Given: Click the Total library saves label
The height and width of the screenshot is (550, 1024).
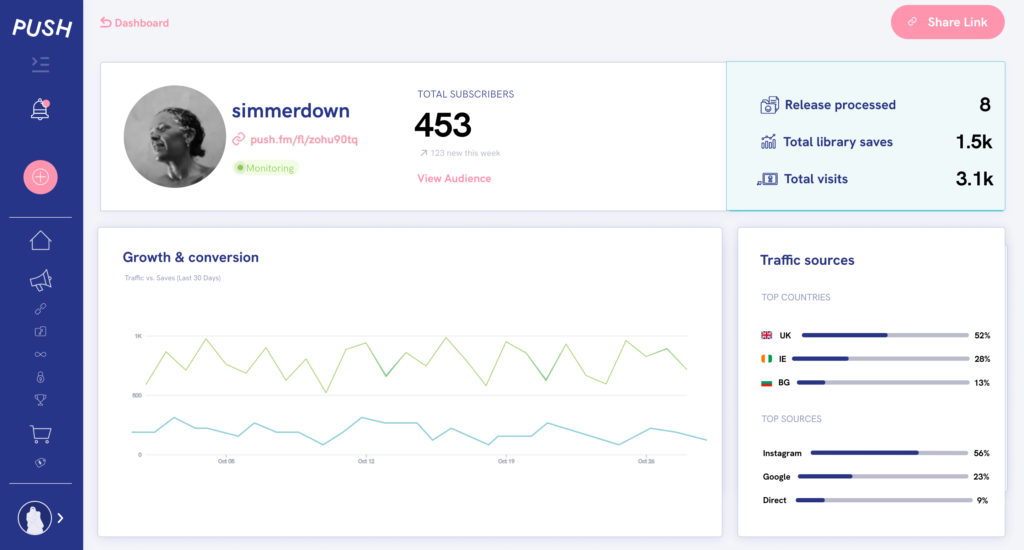Looking at the screenshot, I should pyautogui.click(x=838, y=142).
